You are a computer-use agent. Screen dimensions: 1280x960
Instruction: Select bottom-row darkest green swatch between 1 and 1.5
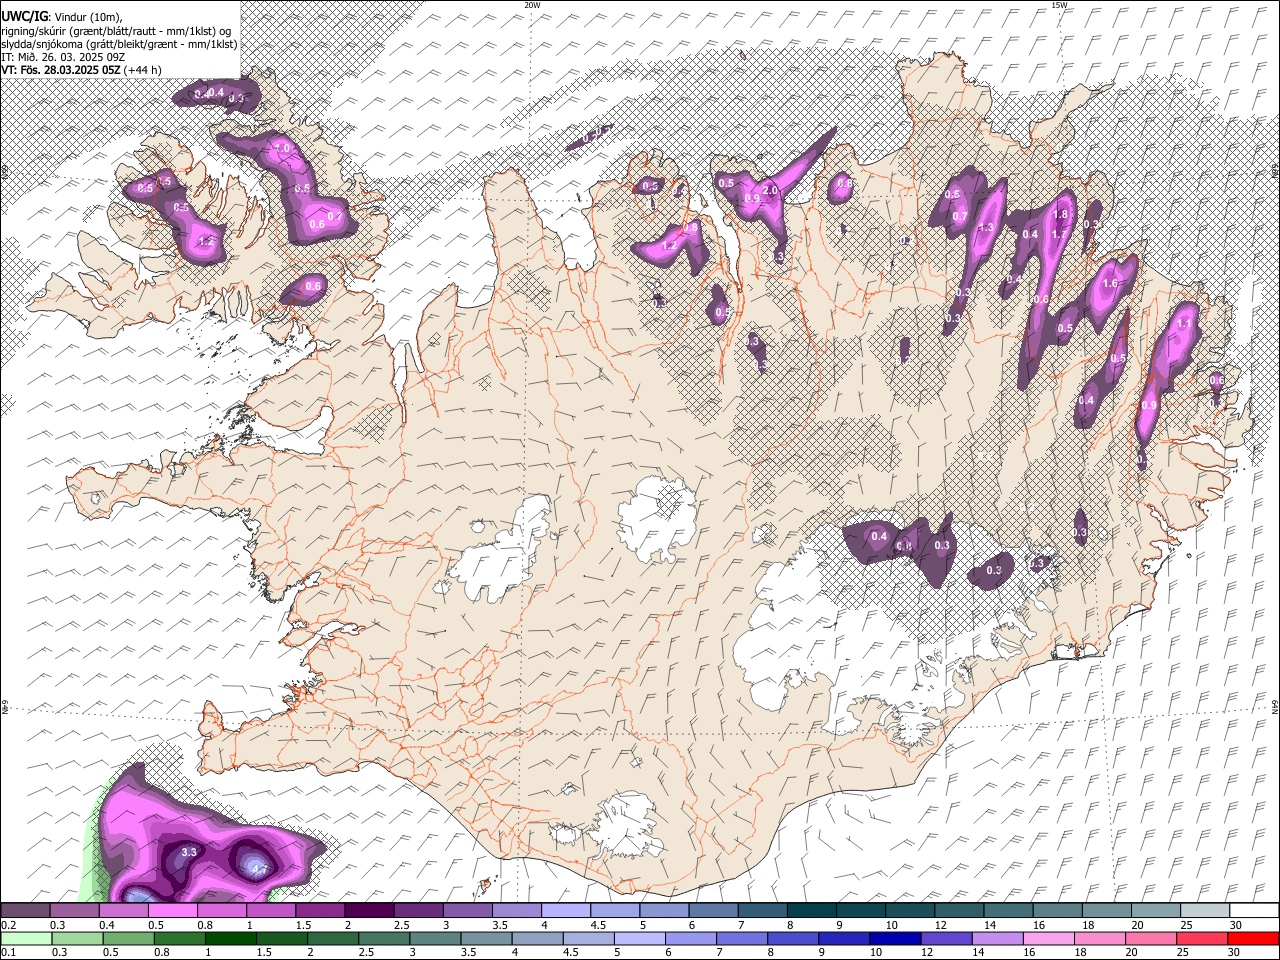(230, 938)
